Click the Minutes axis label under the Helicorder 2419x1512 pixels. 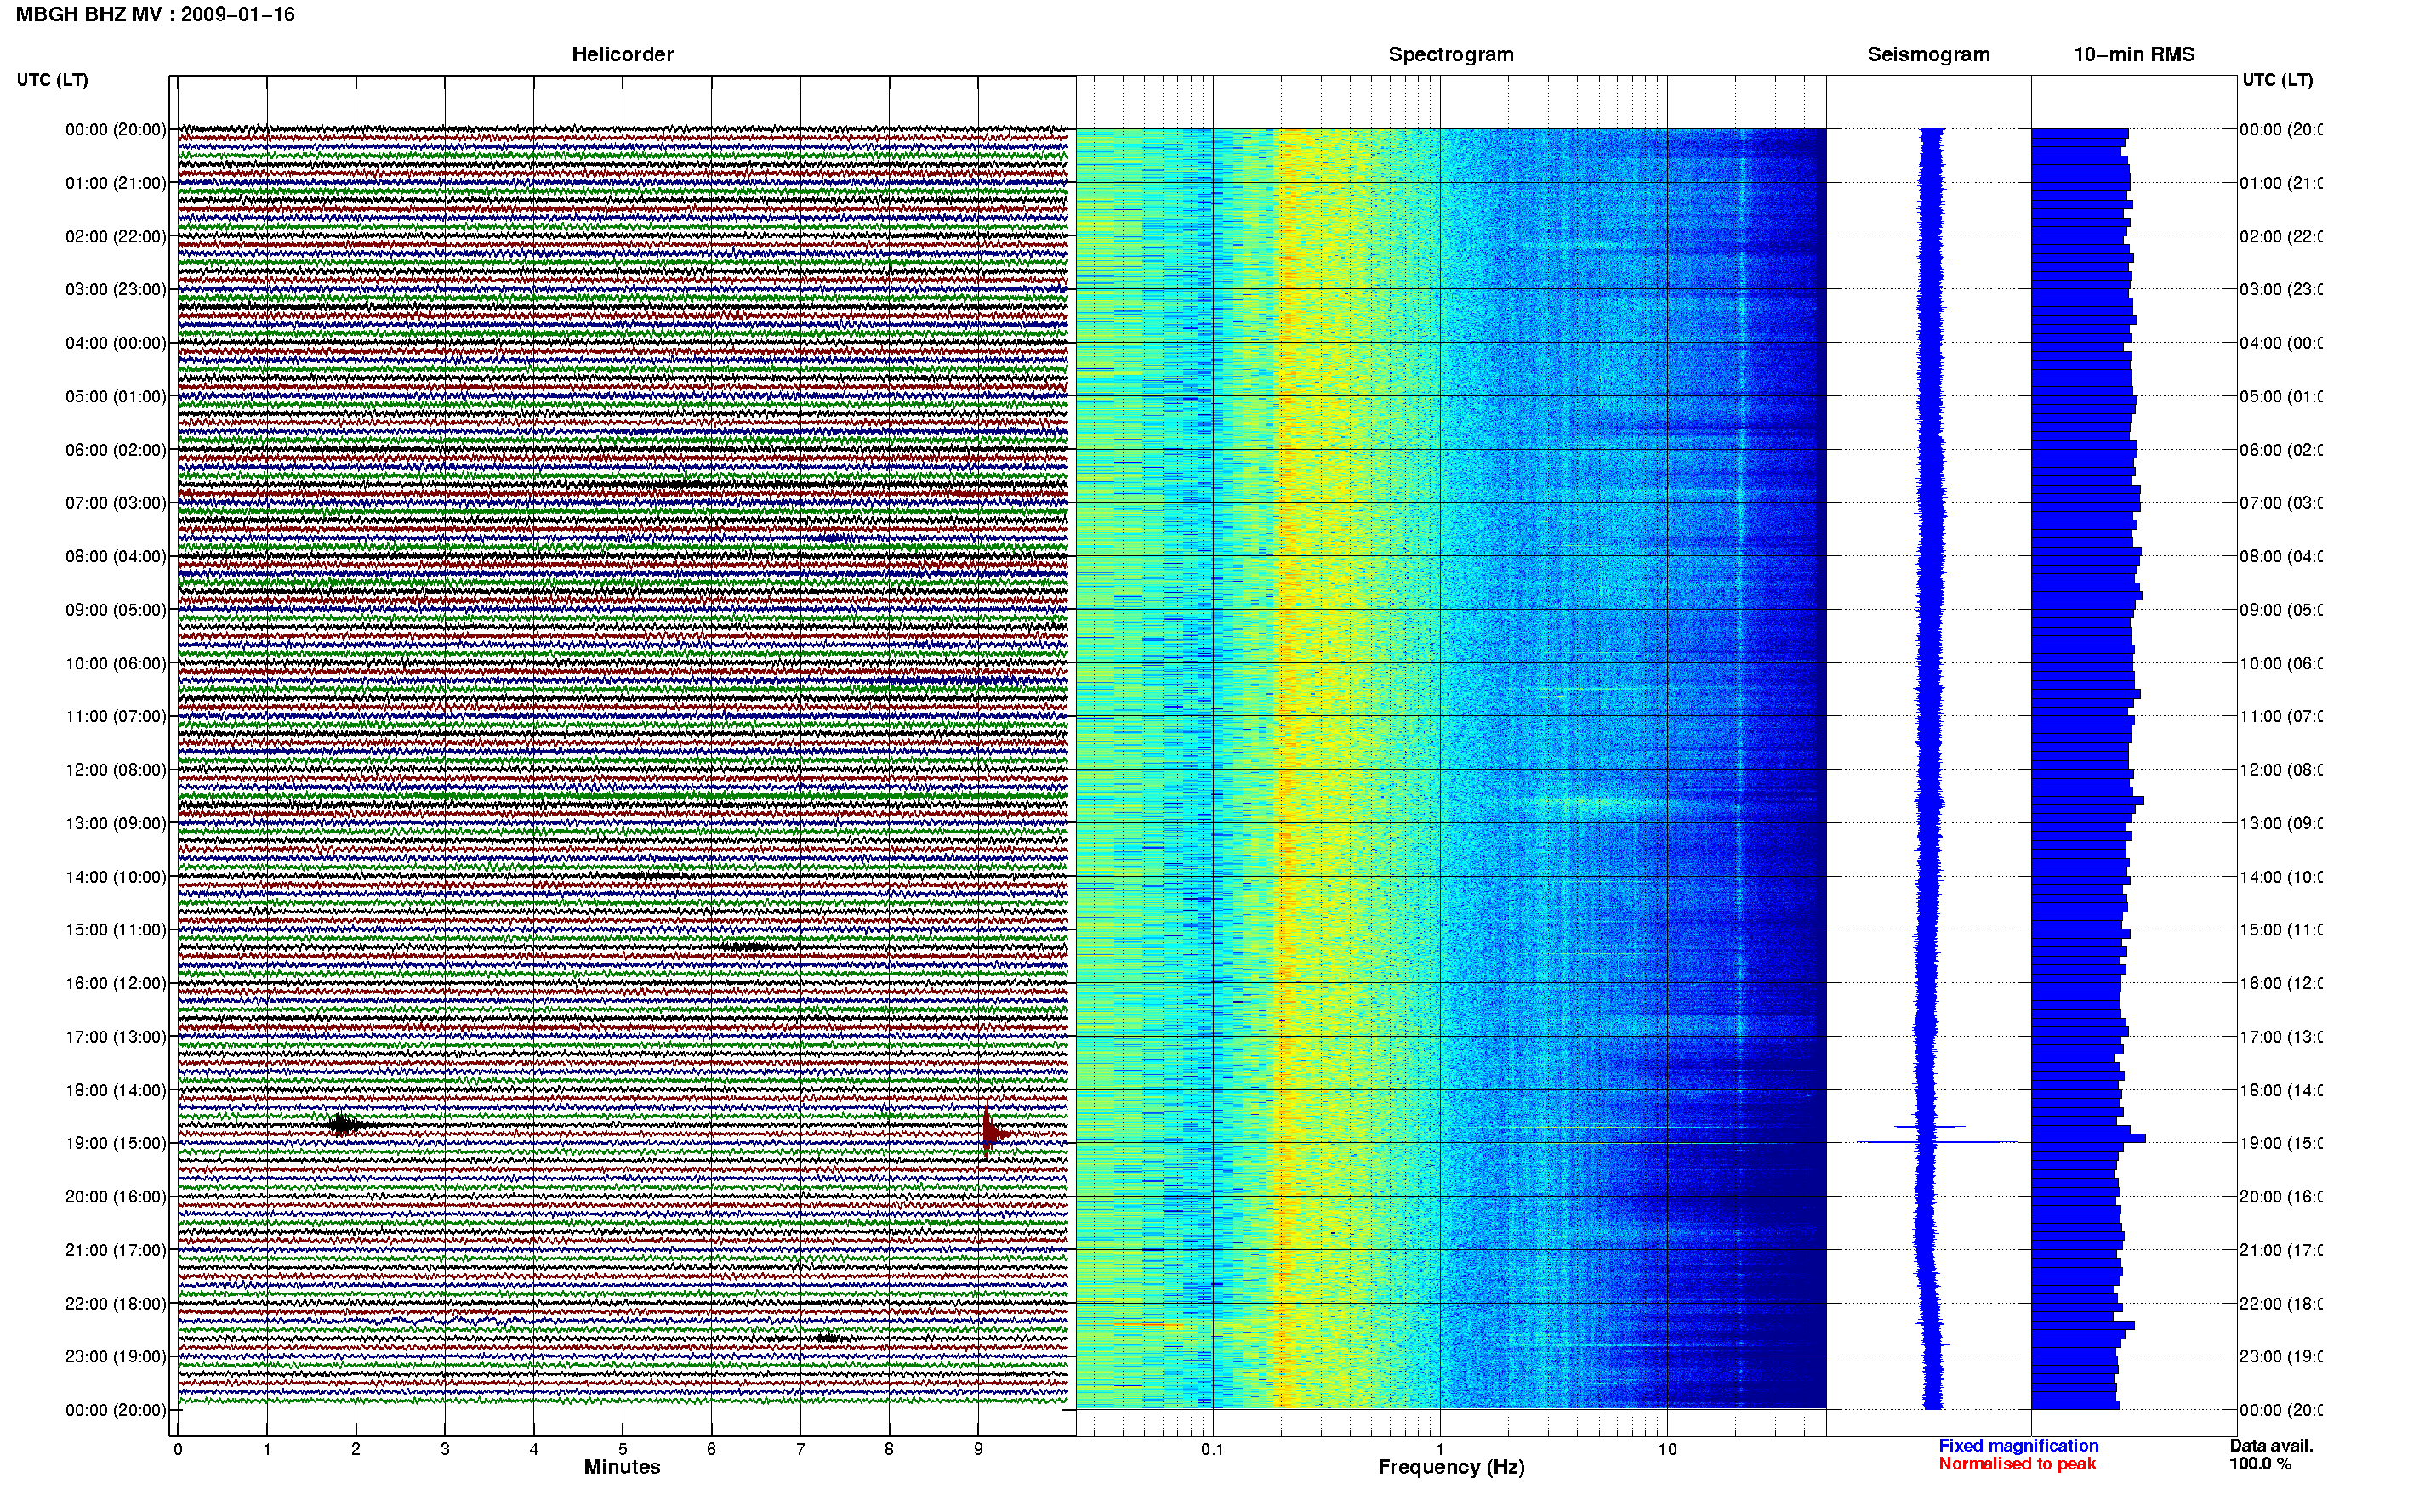pos(622,1468)
